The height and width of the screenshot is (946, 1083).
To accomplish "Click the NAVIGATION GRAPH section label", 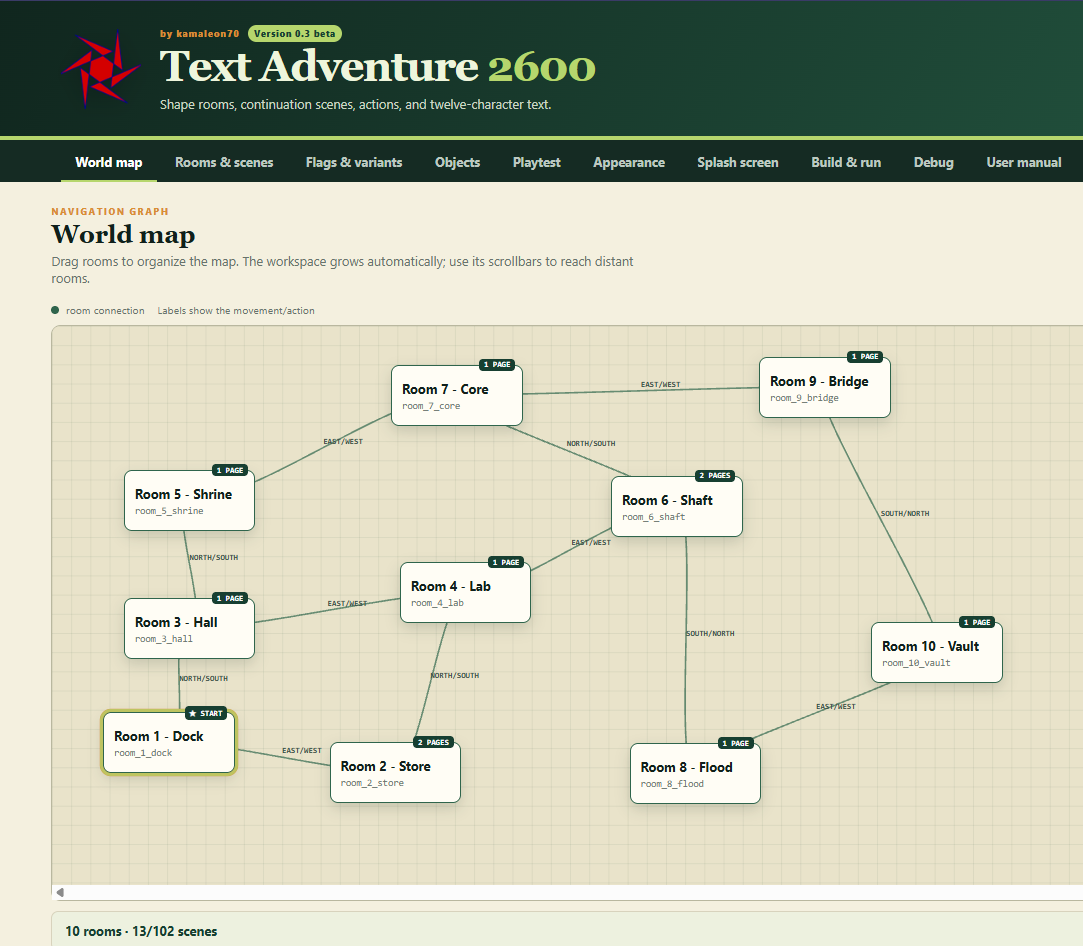I will tap(110, 211).
